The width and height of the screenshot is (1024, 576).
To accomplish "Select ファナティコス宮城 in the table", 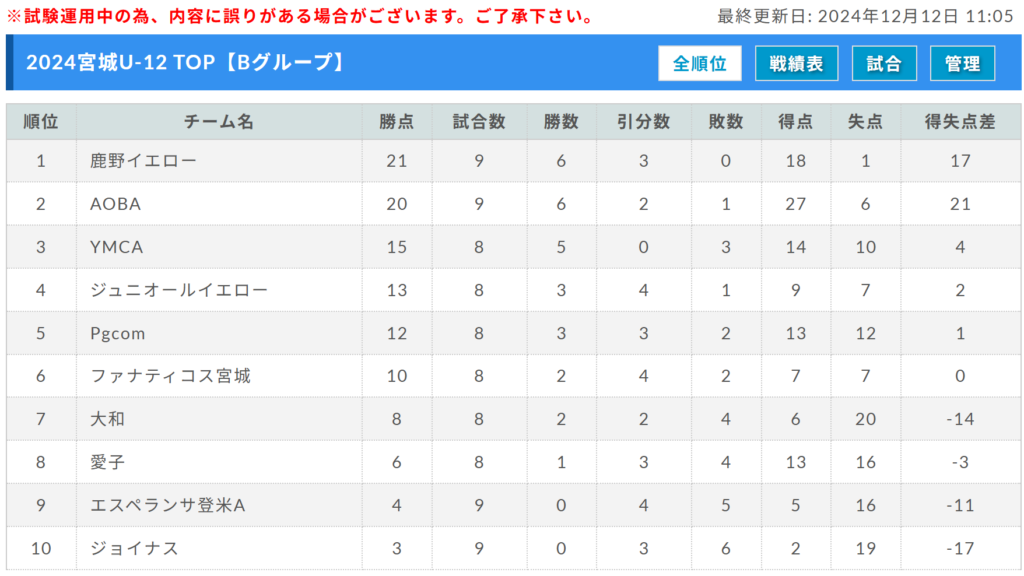I will pyautogui.click(x=169, y=376).
